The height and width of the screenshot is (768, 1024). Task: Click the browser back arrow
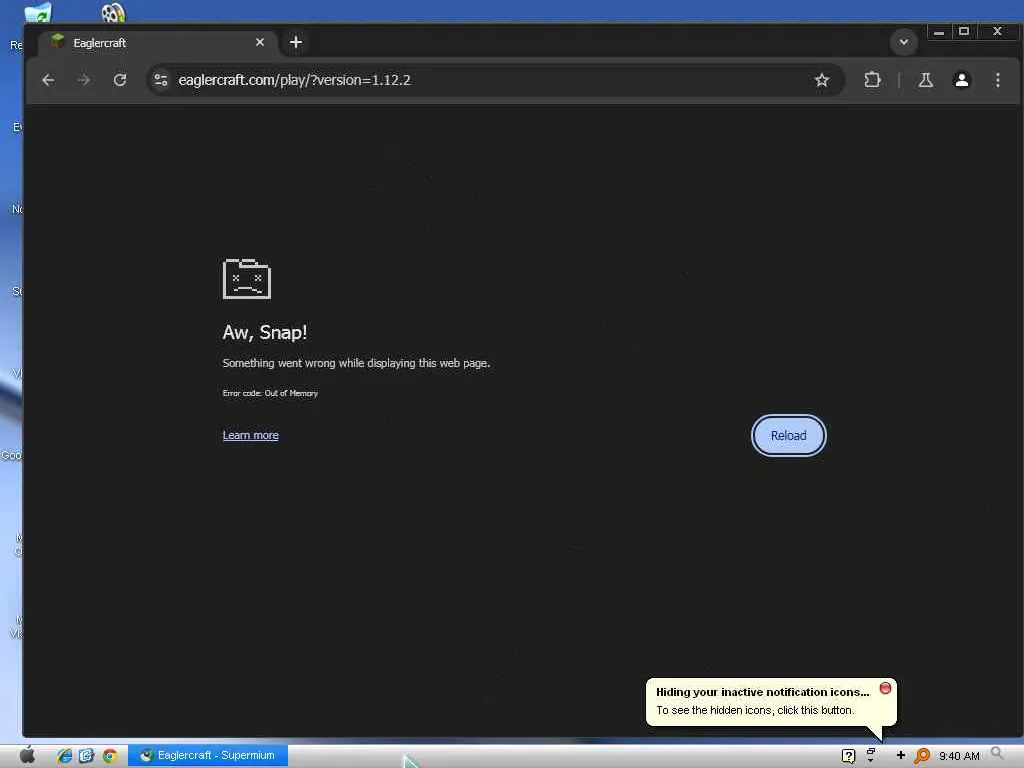[48, 80]
